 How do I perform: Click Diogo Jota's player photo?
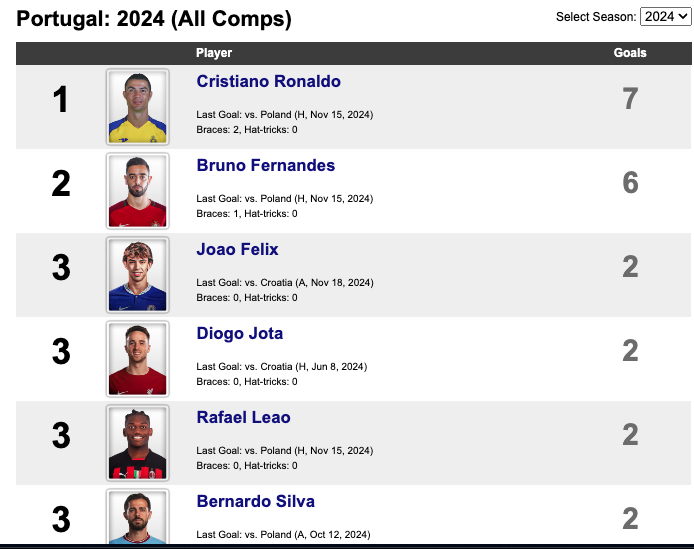pos(138,359)
